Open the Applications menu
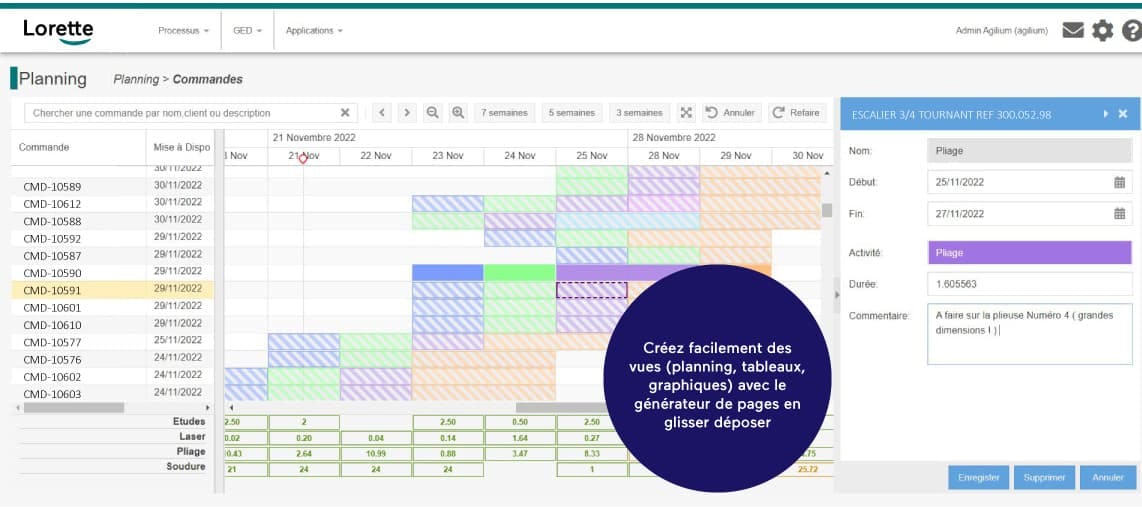Screen dimensions: 1142x509 (314, 31)
